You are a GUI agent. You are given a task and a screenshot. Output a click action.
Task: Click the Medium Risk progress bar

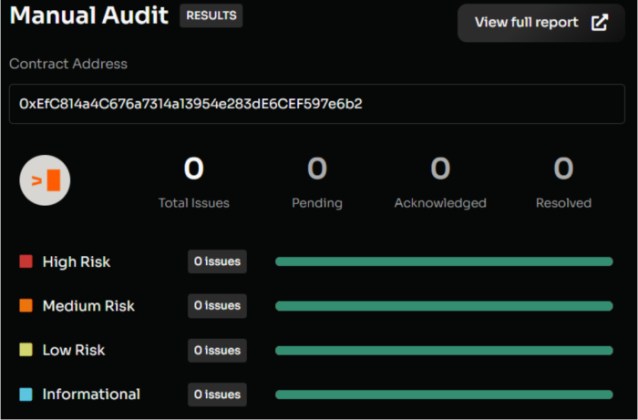coord(443,306)
